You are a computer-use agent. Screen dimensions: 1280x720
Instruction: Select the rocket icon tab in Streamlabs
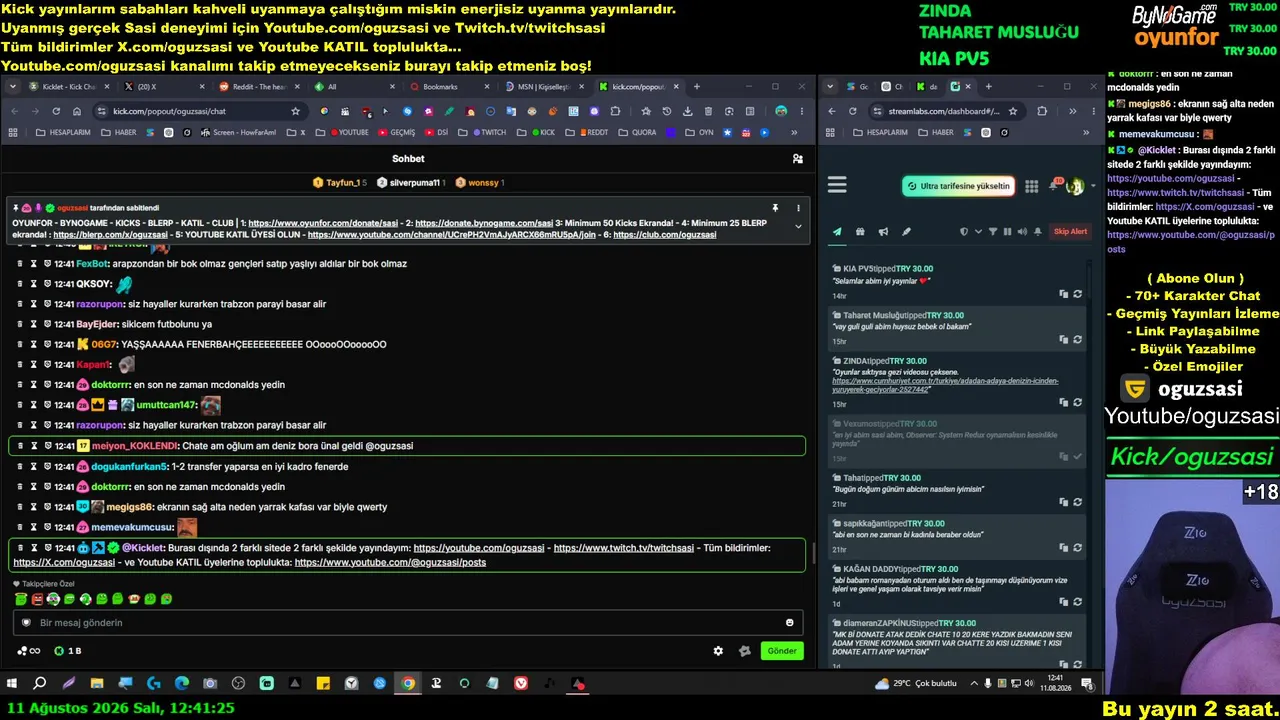tap(906, 232)
